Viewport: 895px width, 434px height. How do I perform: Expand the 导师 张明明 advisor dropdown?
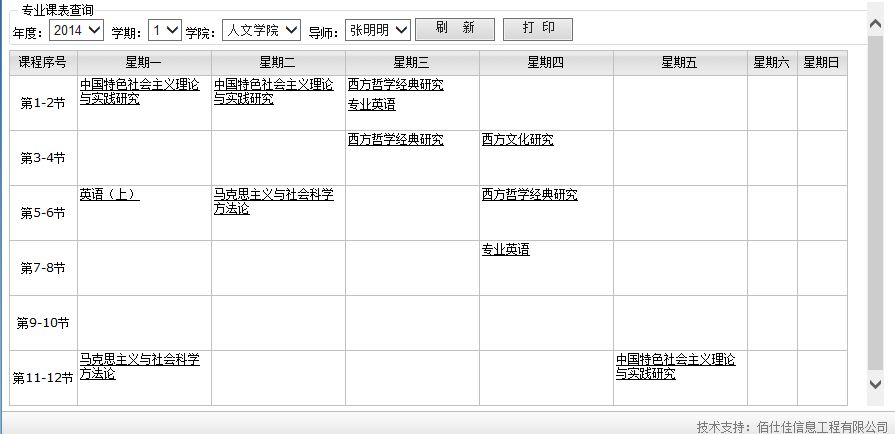coord(378,30)
